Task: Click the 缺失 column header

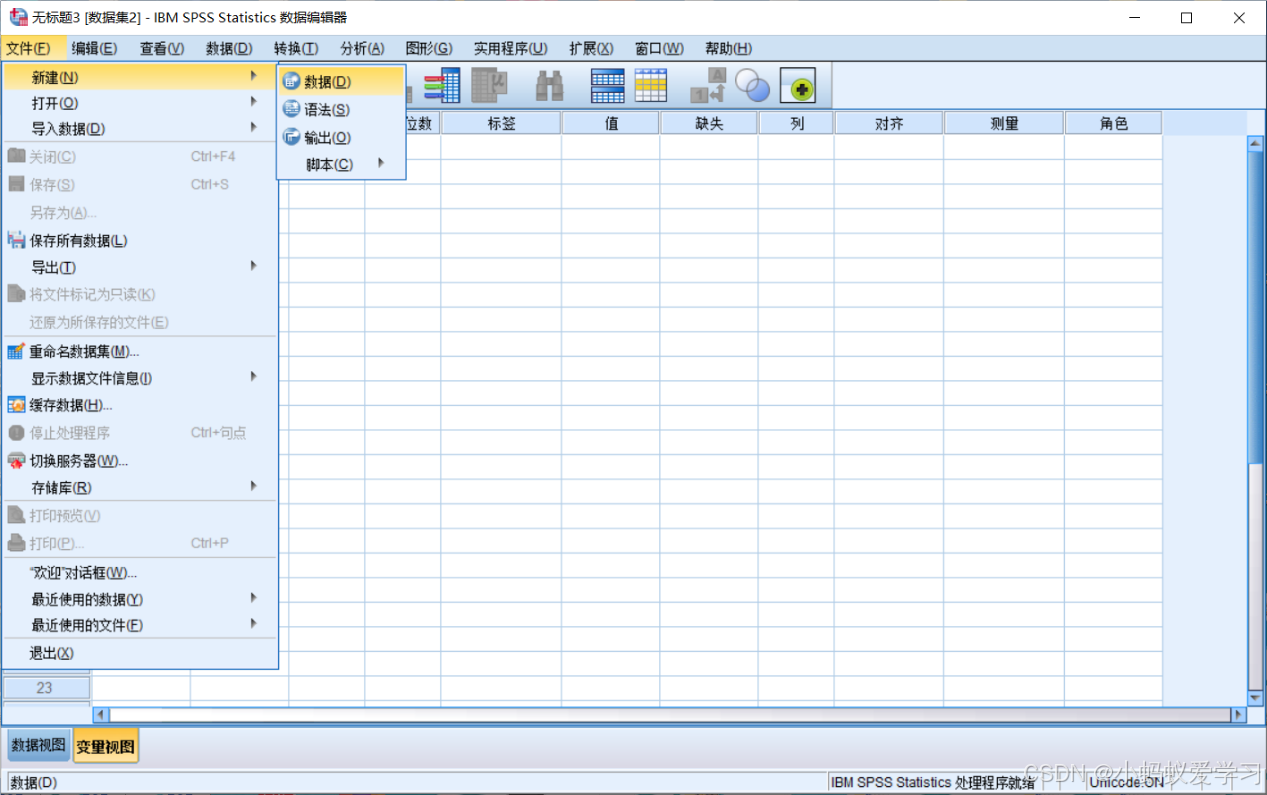Action: [x=709, y=123]
